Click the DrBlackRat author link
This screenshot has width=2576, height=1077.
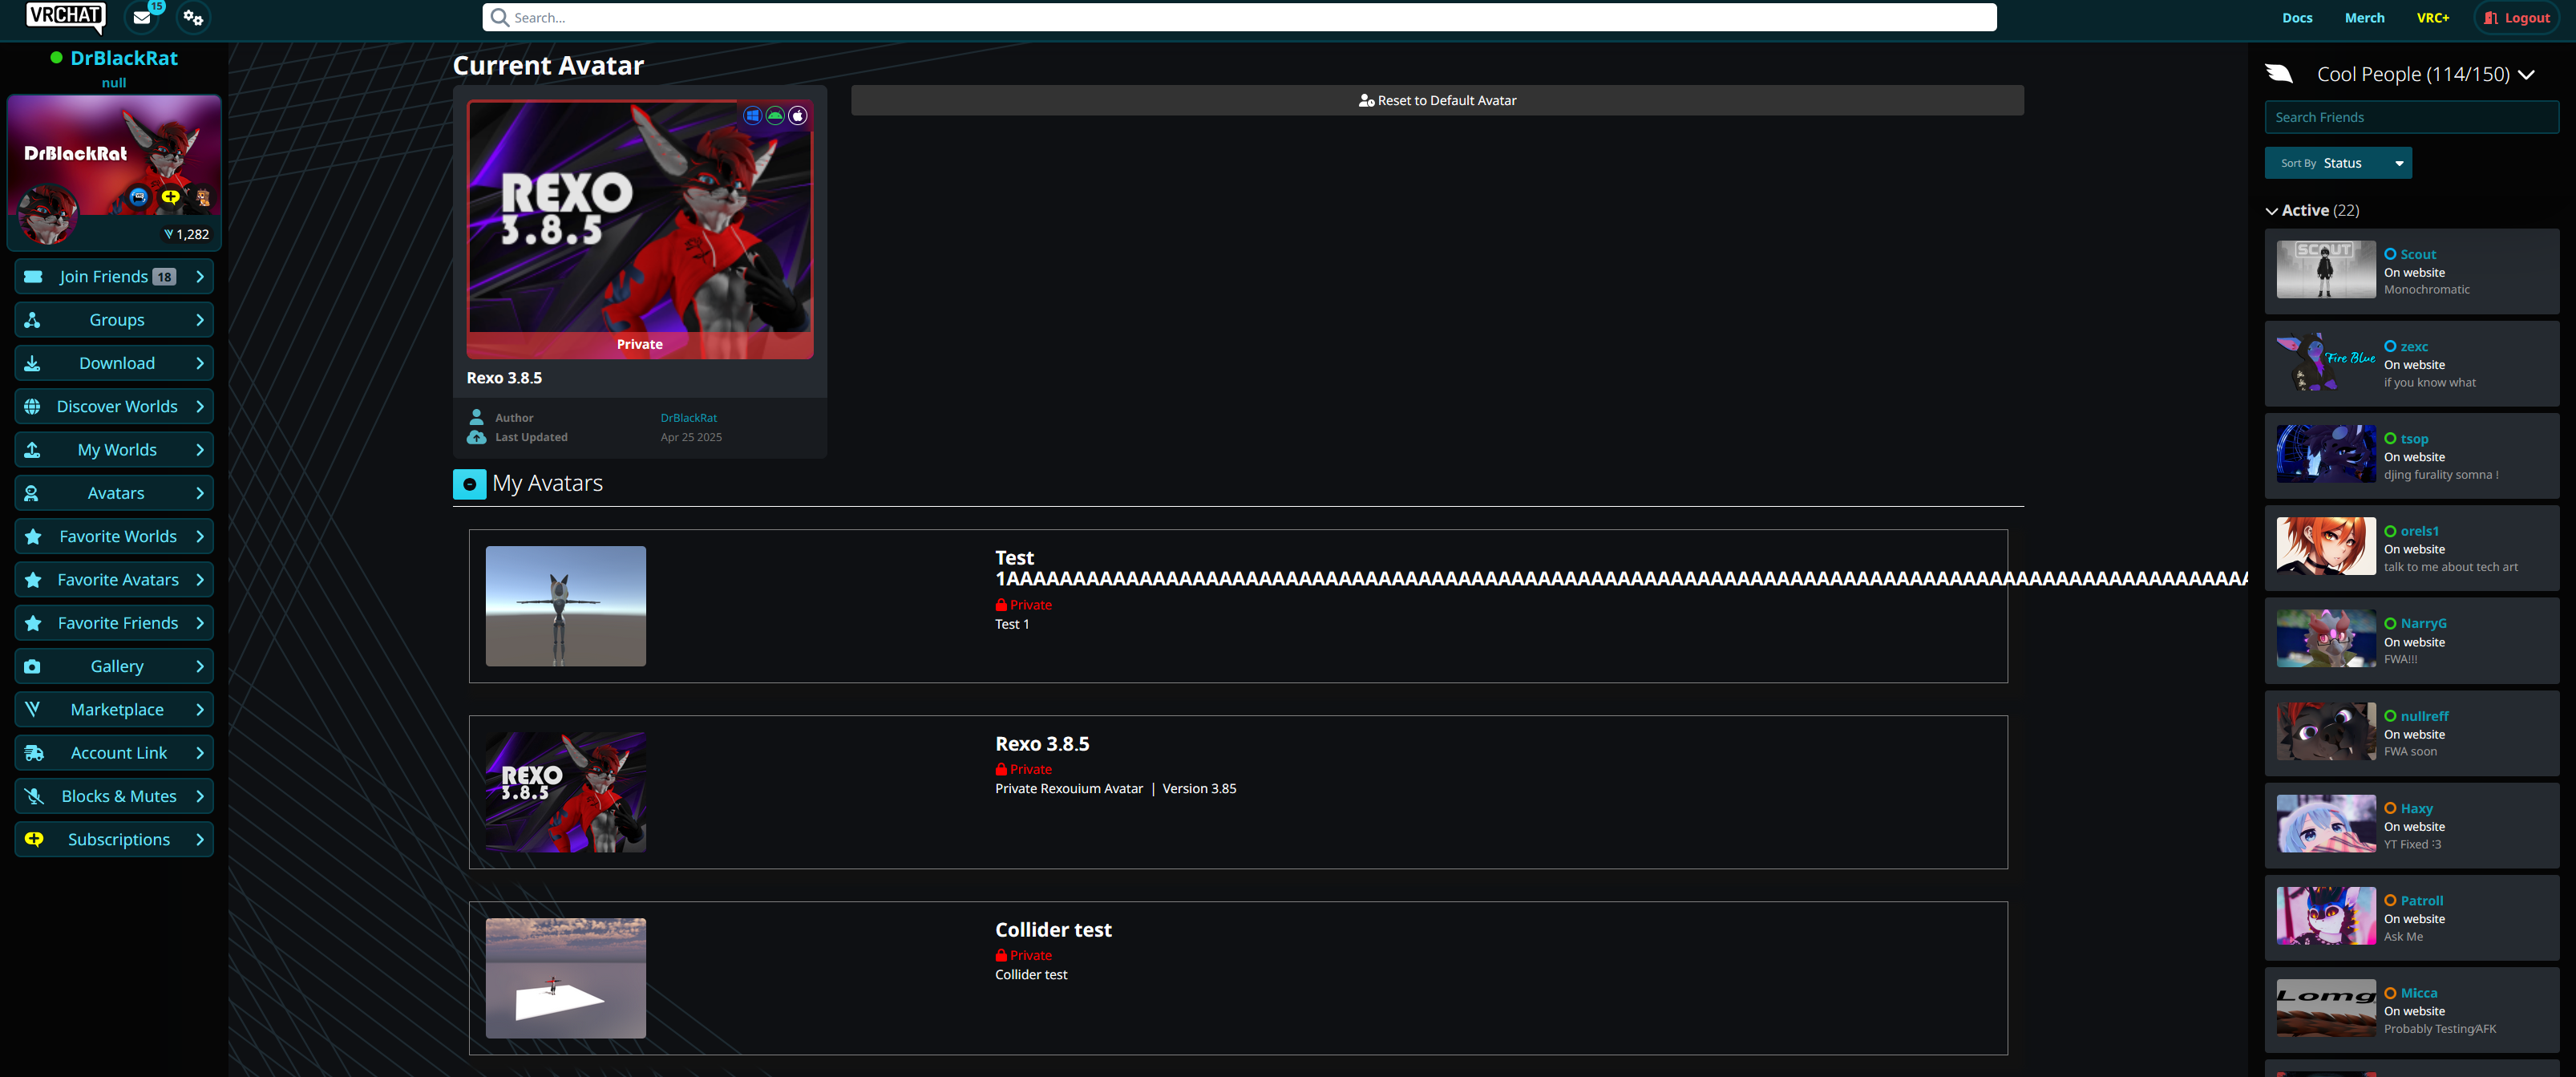point(688,418)
